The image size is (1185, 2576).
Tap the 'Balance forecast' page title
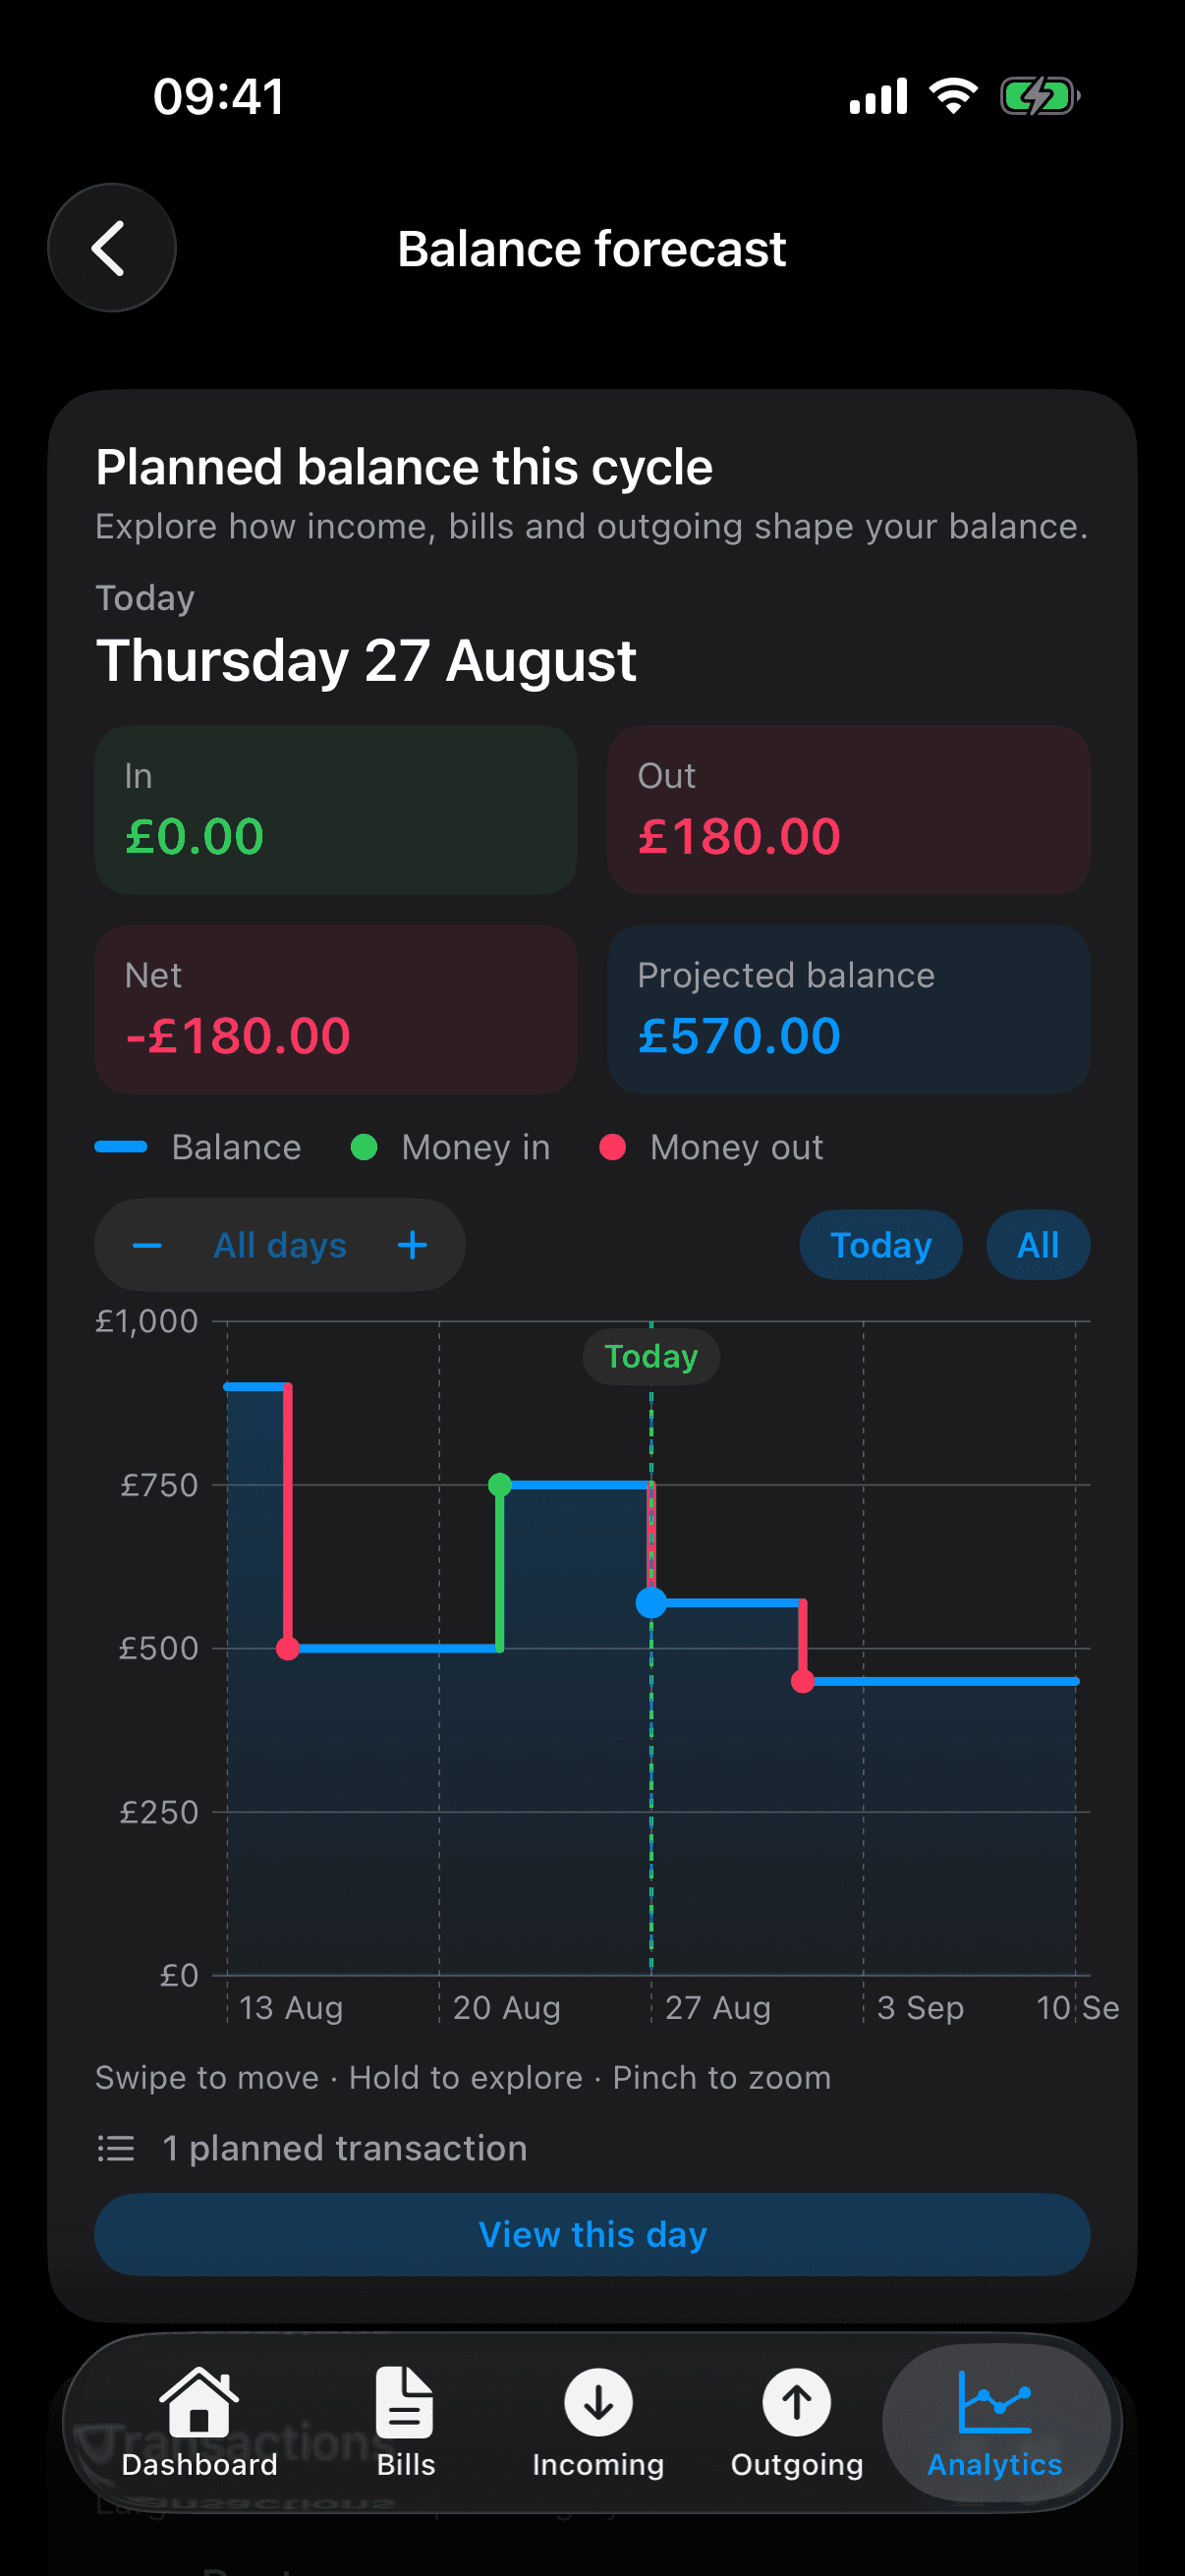pos(592,248)
